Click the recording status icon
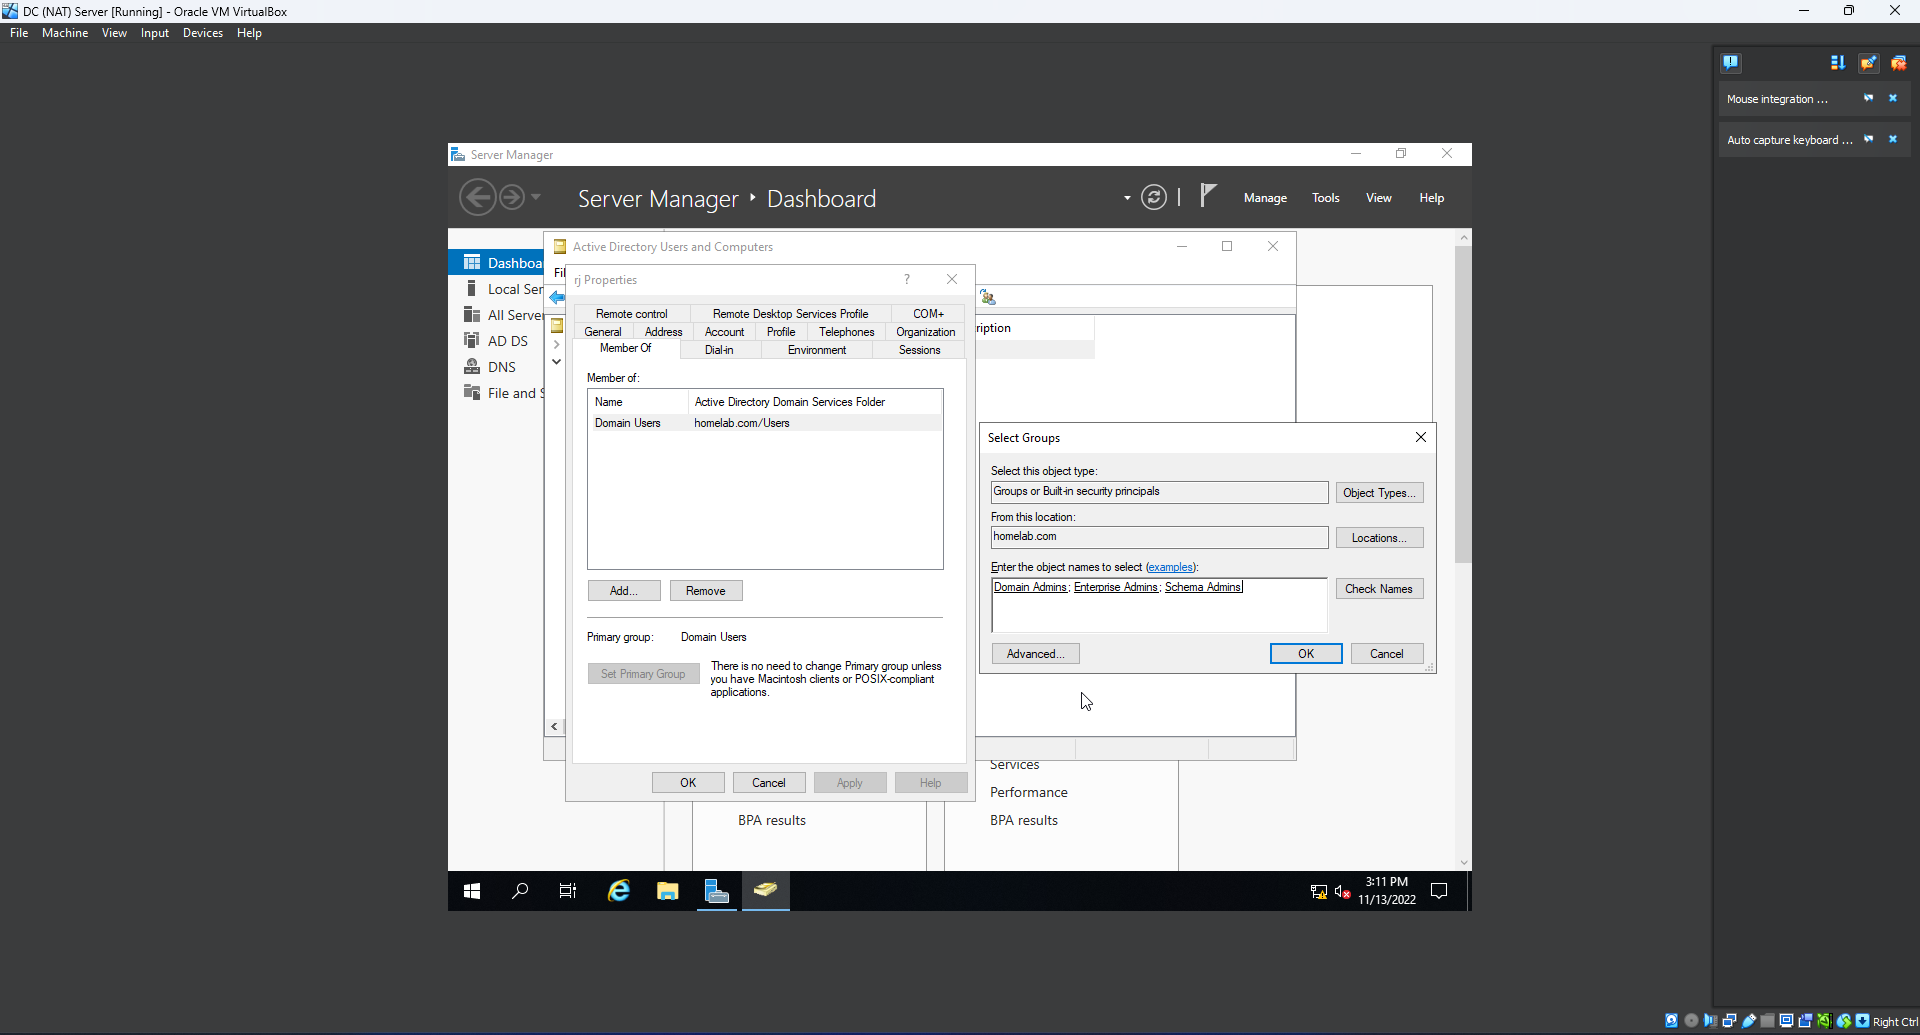 [1805, 1021]
